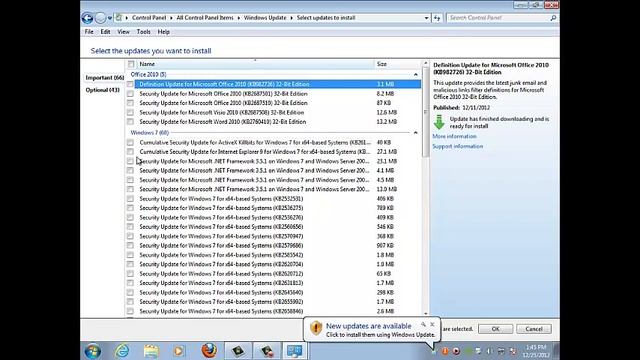Go to All Control Panel Items breadcrumb
Screen dimensions: 640x360
(205, 18)
